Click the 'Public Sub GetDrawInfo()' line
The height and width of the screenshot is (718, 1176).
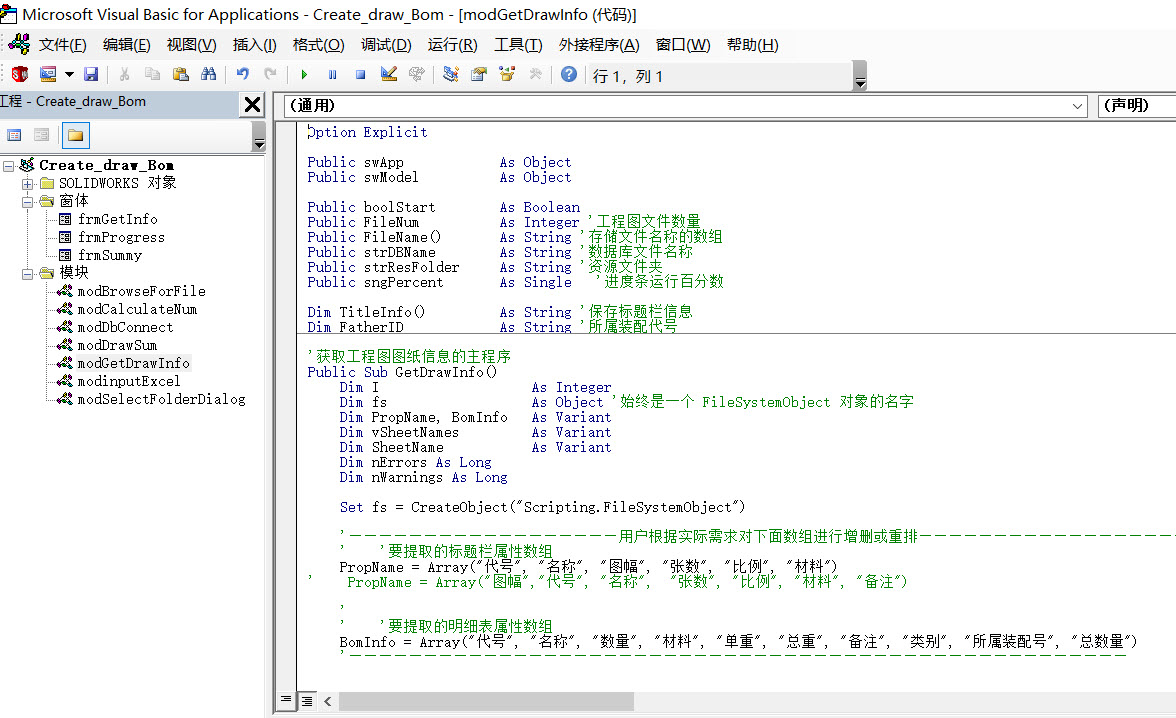point(402,372)
